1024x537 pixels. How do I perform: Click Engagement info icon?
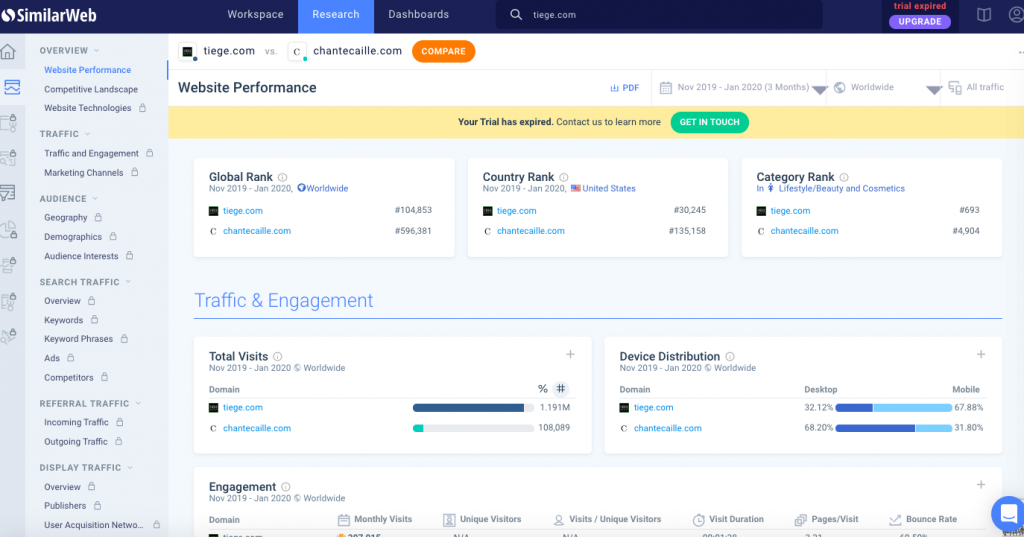[285, 487]
